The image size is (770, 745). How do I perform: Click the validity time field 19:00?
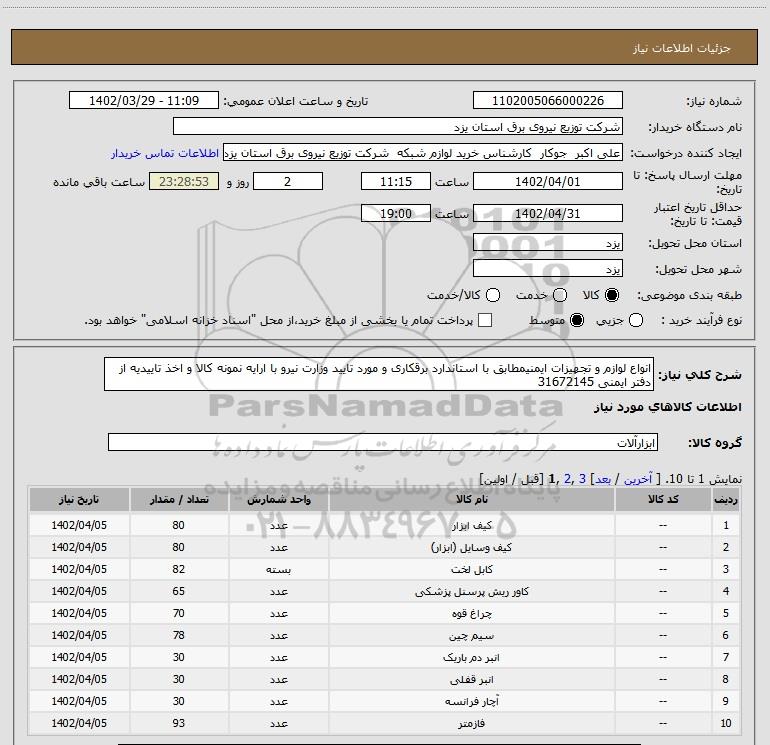[396, 214]
